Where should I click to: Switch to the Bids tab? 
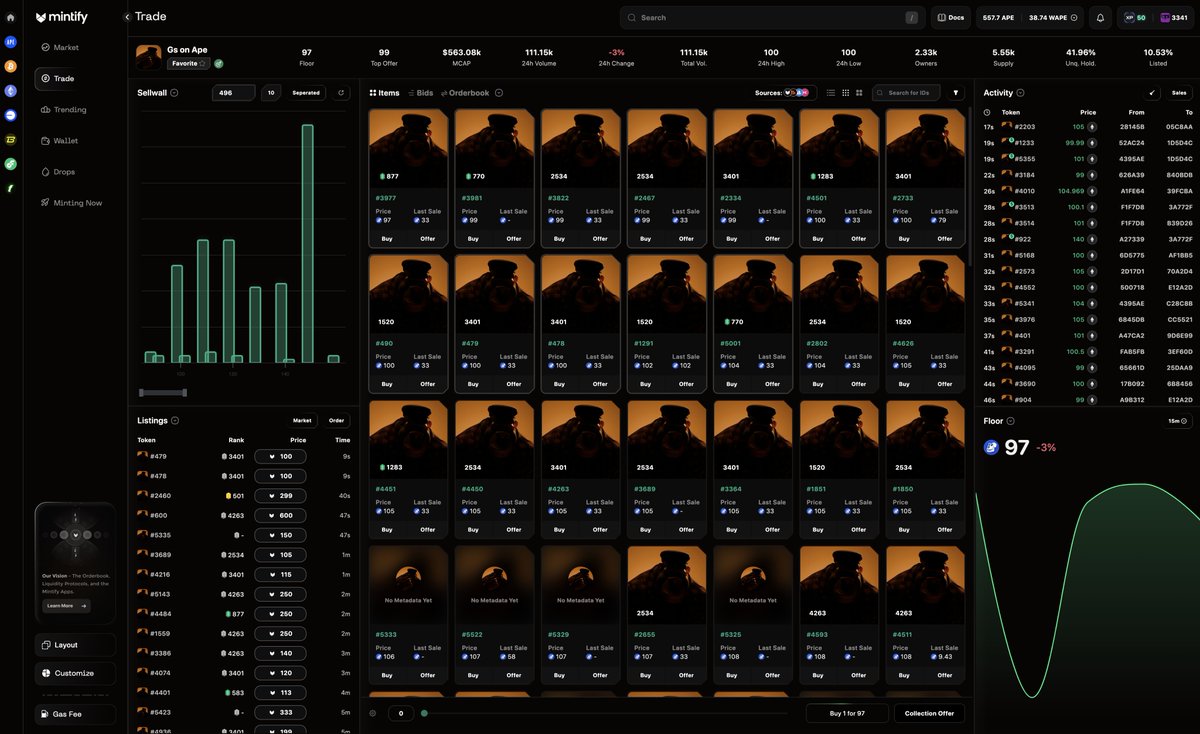click(420, 93)
